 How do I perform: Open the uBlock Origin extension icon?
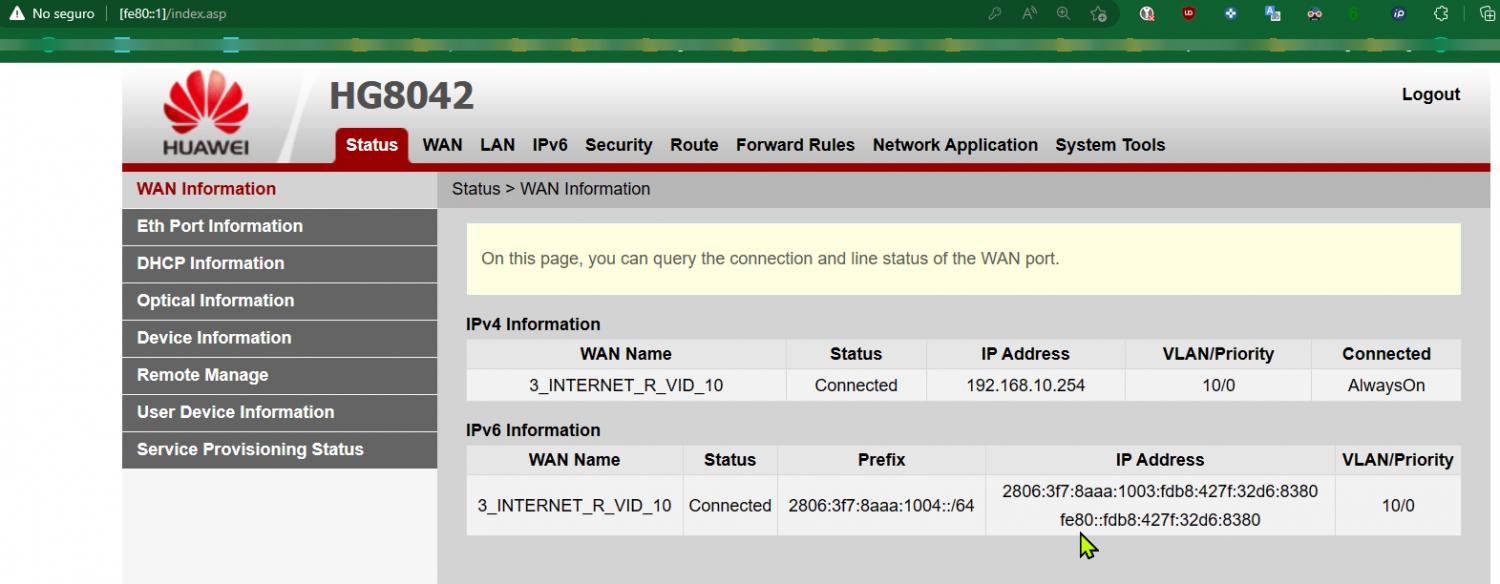pyautogui.click(x=1188, y=14)
